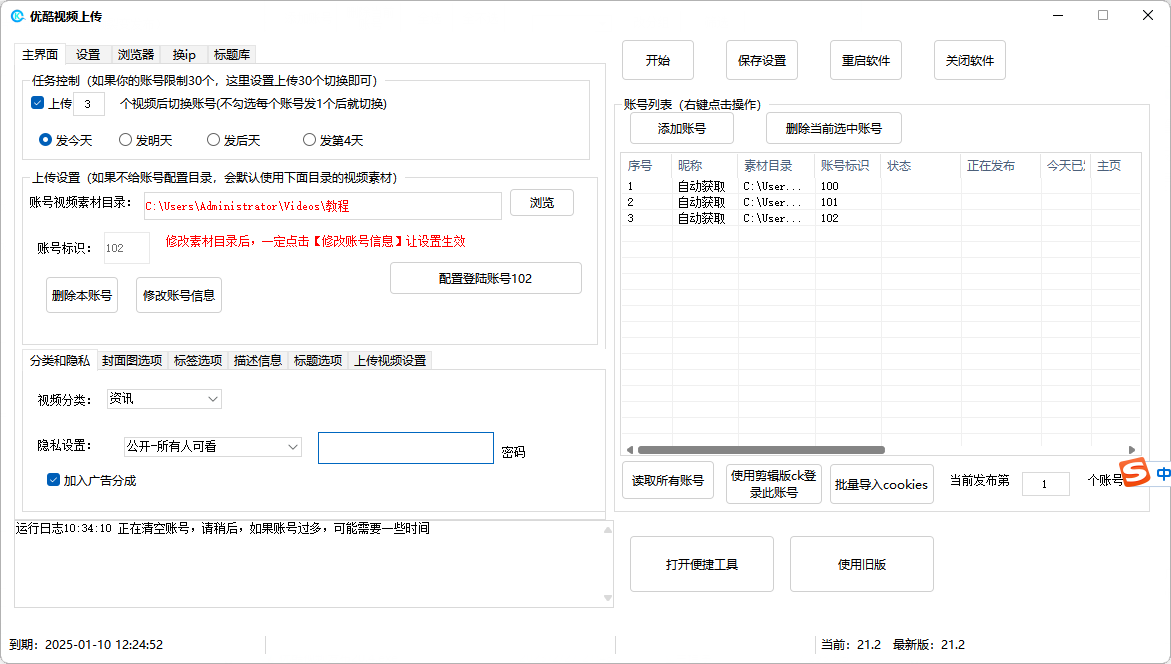Click the 密码 input field
1171x664 pixels.
406,448
